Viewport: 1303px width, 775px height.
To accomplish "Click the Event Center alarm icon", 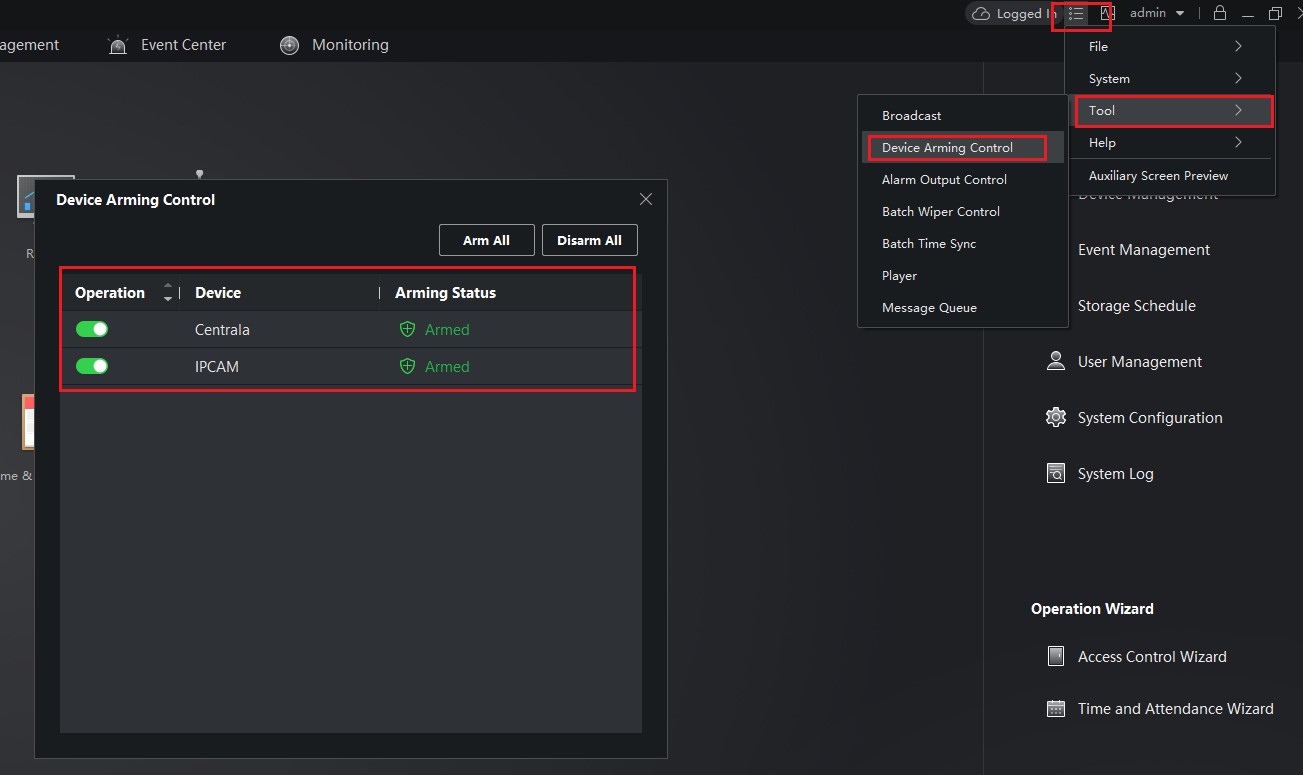I will pyautogui.click(x=119, y=45).
